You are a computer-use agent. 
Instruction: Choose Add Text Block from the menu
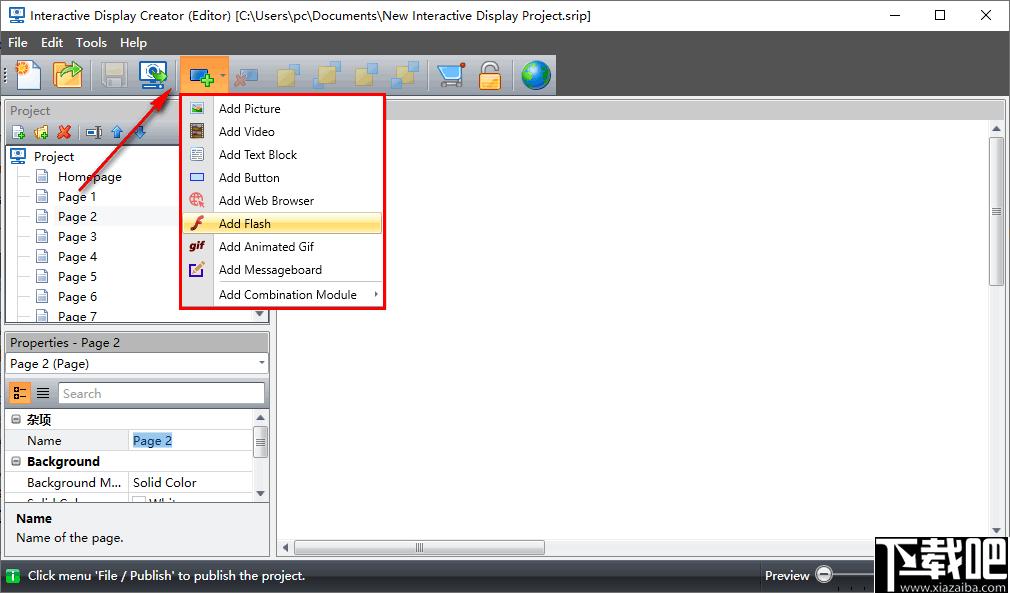282,155
